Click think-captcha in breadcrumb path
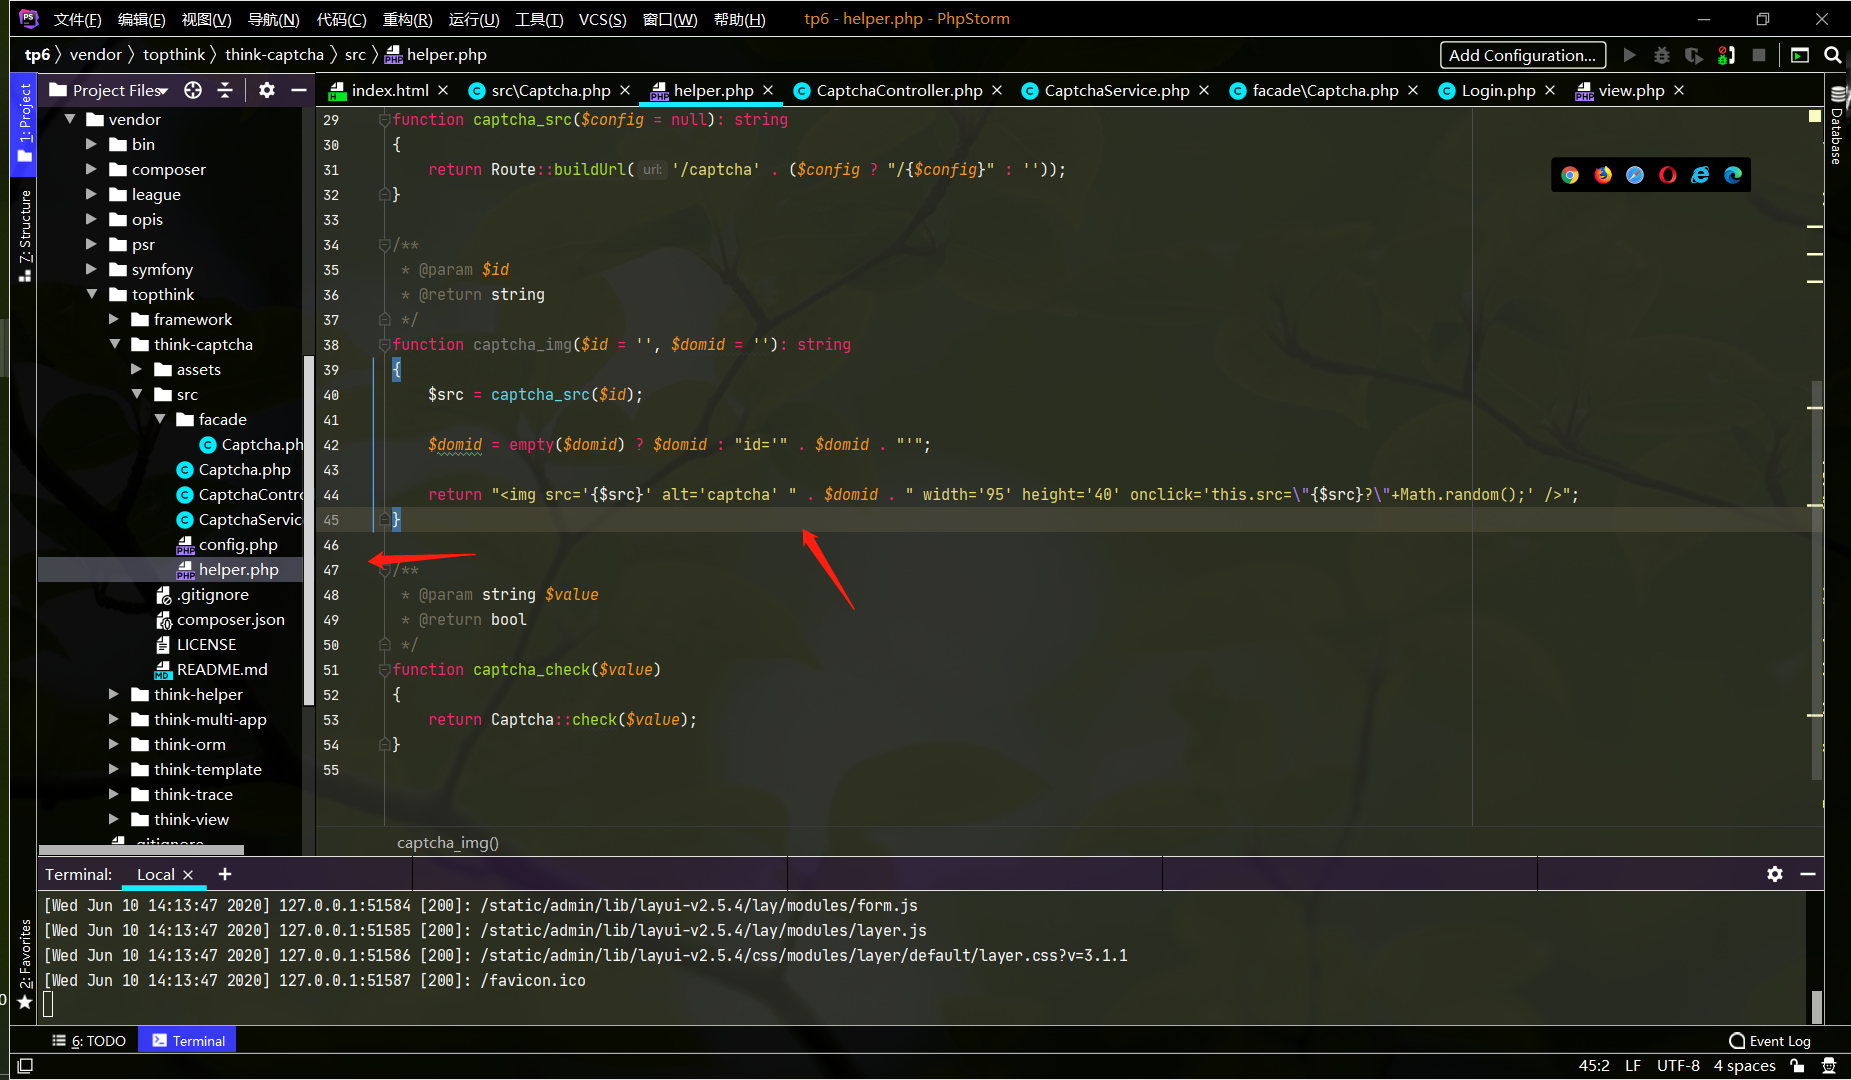The image size is (1851, 1080). pyautogui.click(x=274, y=55)
